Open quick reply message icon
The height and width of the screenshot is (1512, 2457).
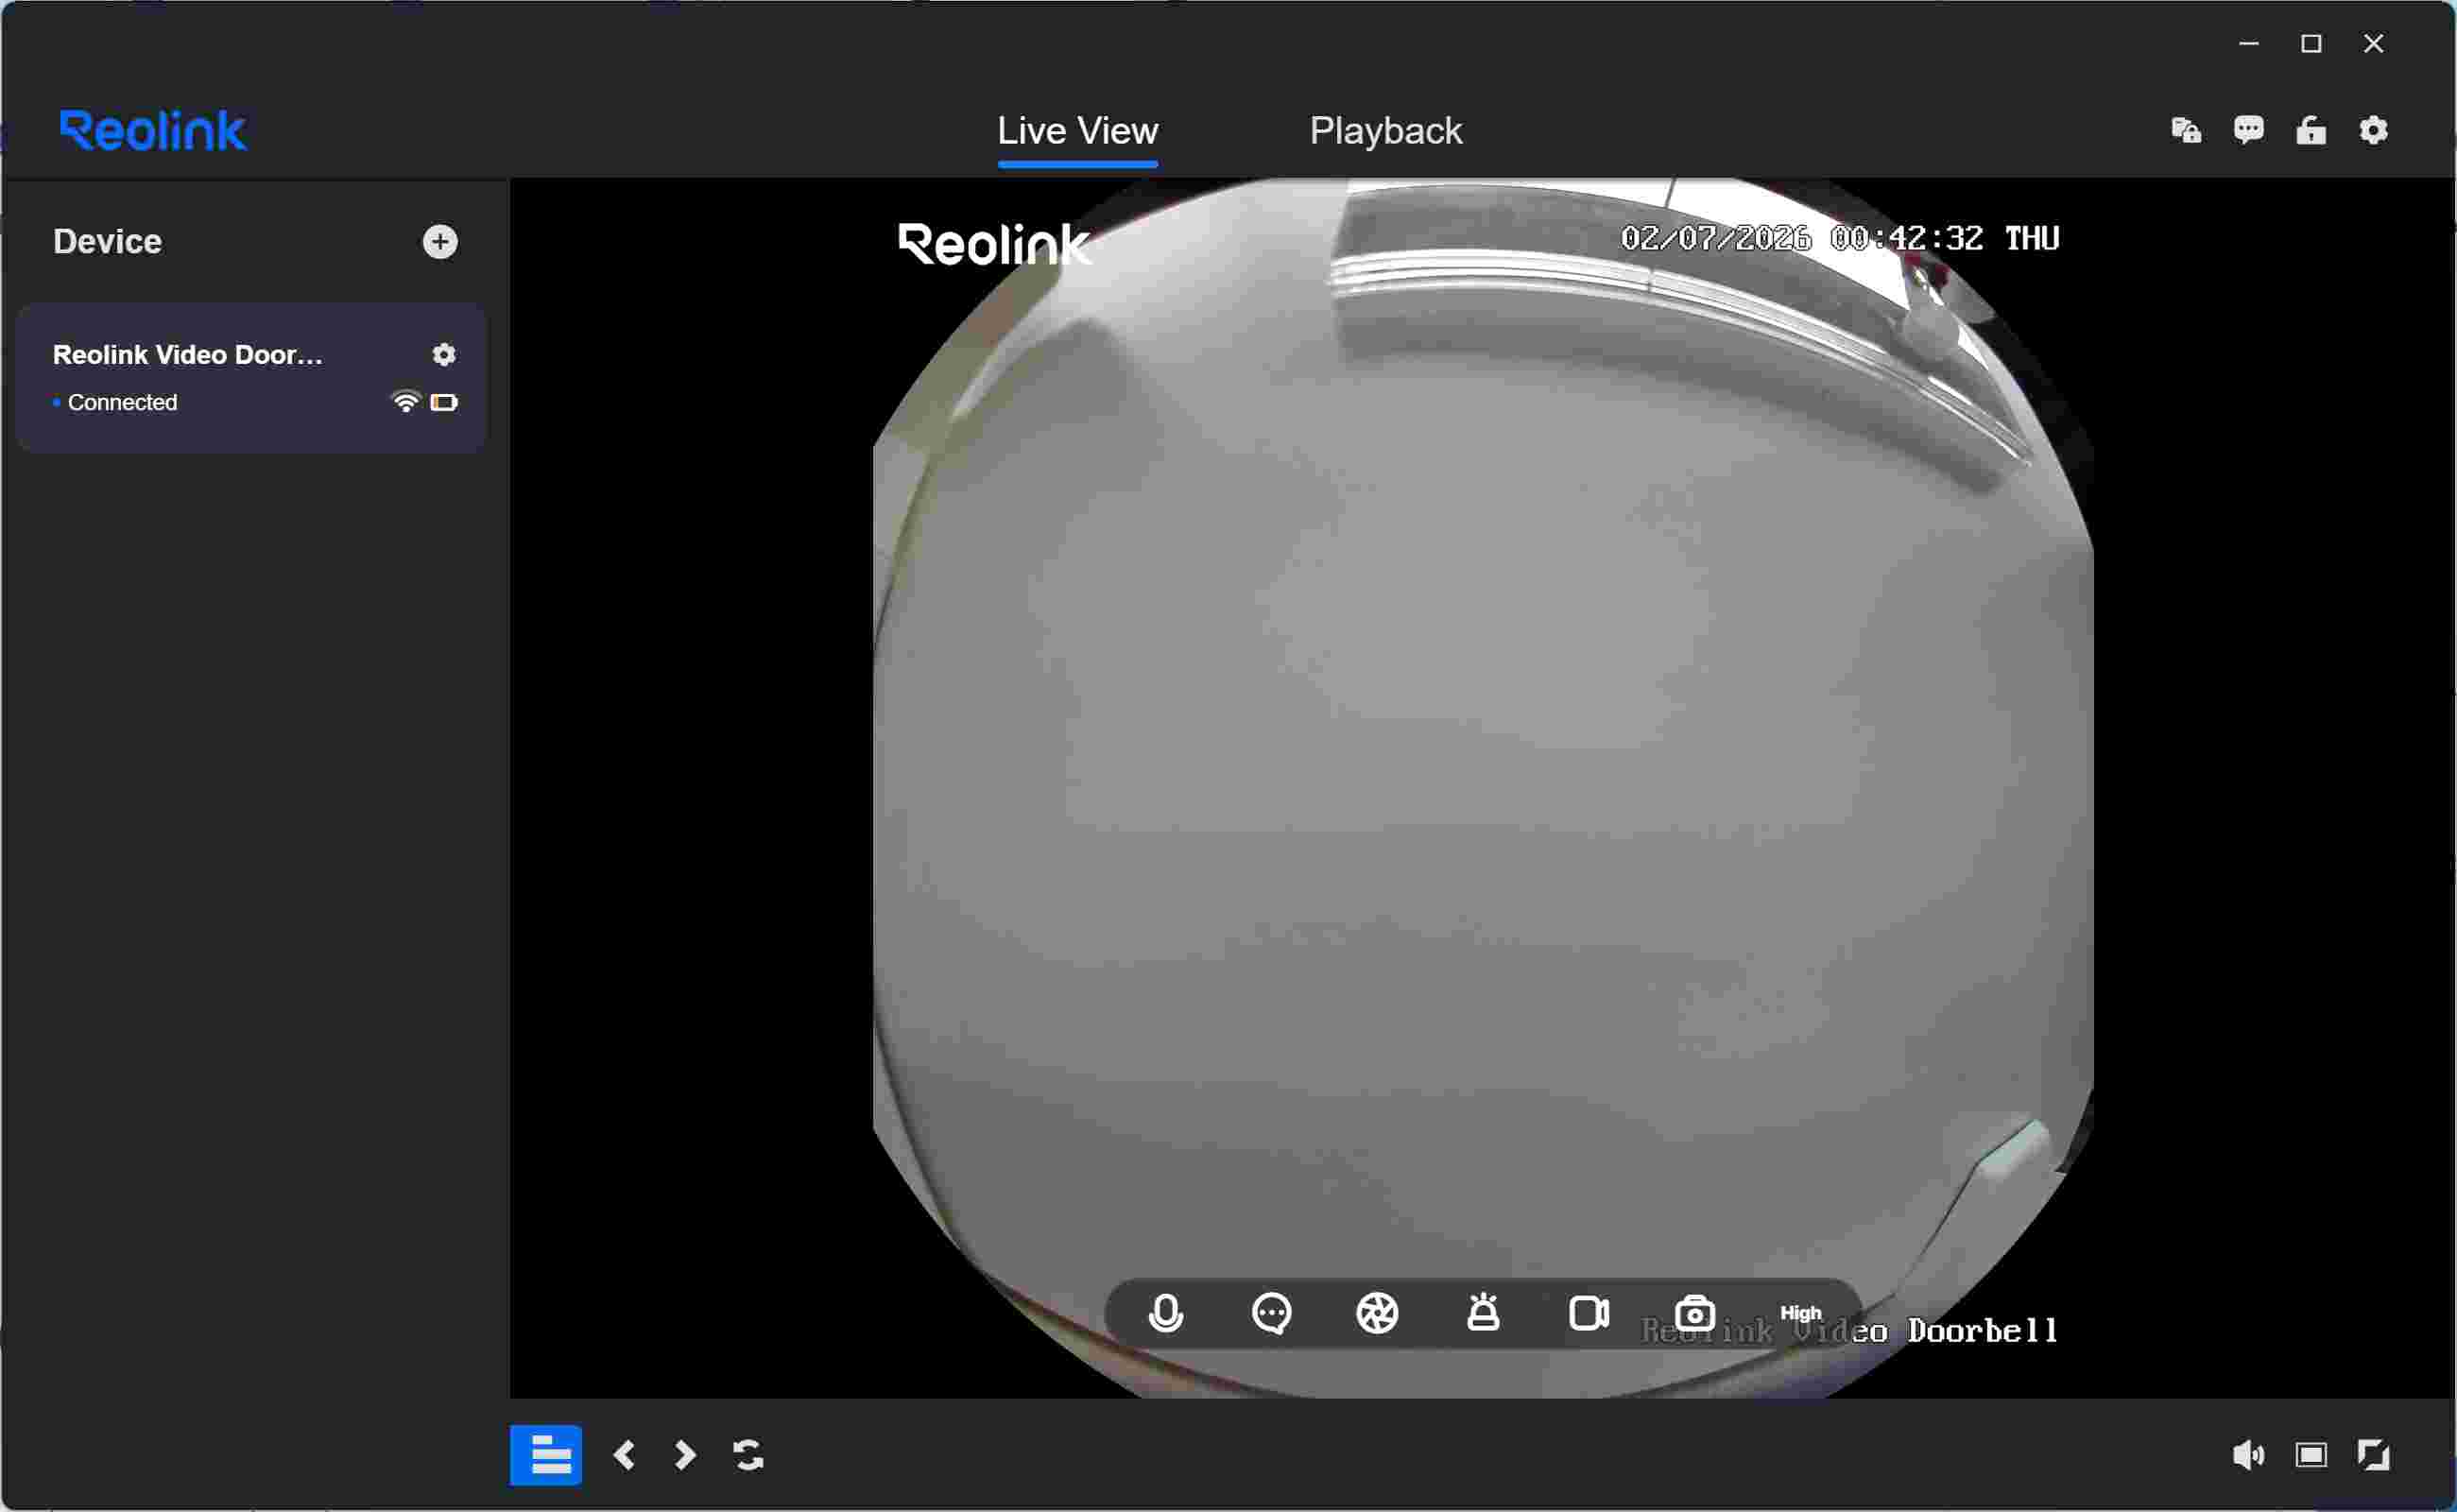[x=1271, y=1313]
